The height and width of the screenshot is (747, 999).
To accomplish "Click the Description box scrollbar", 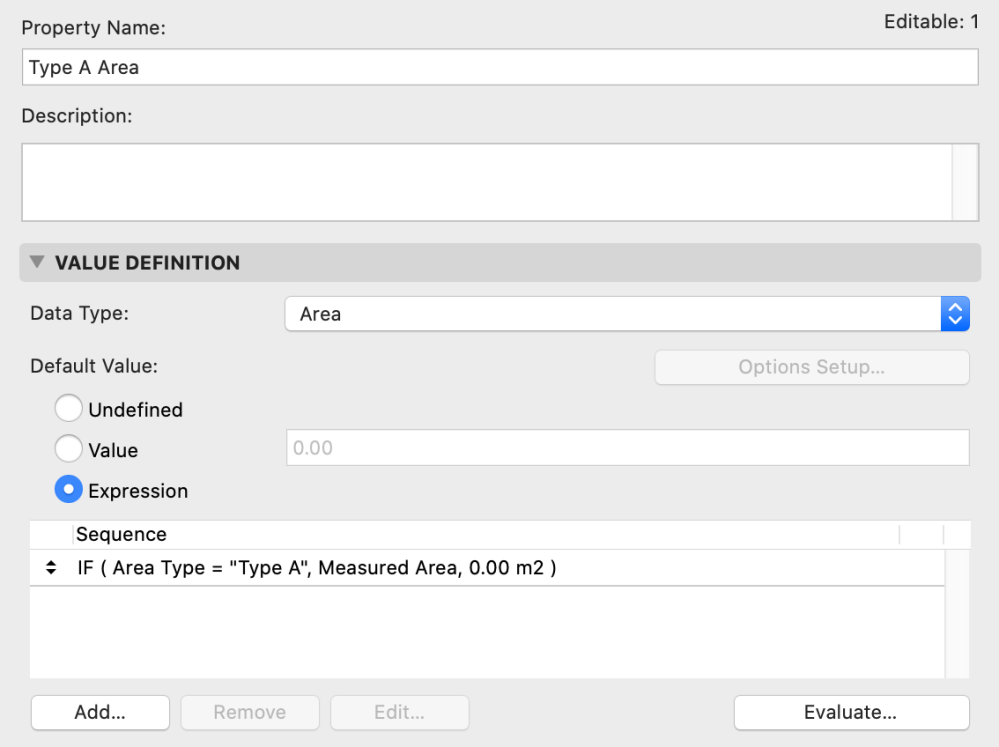I will tap(965, 181).
